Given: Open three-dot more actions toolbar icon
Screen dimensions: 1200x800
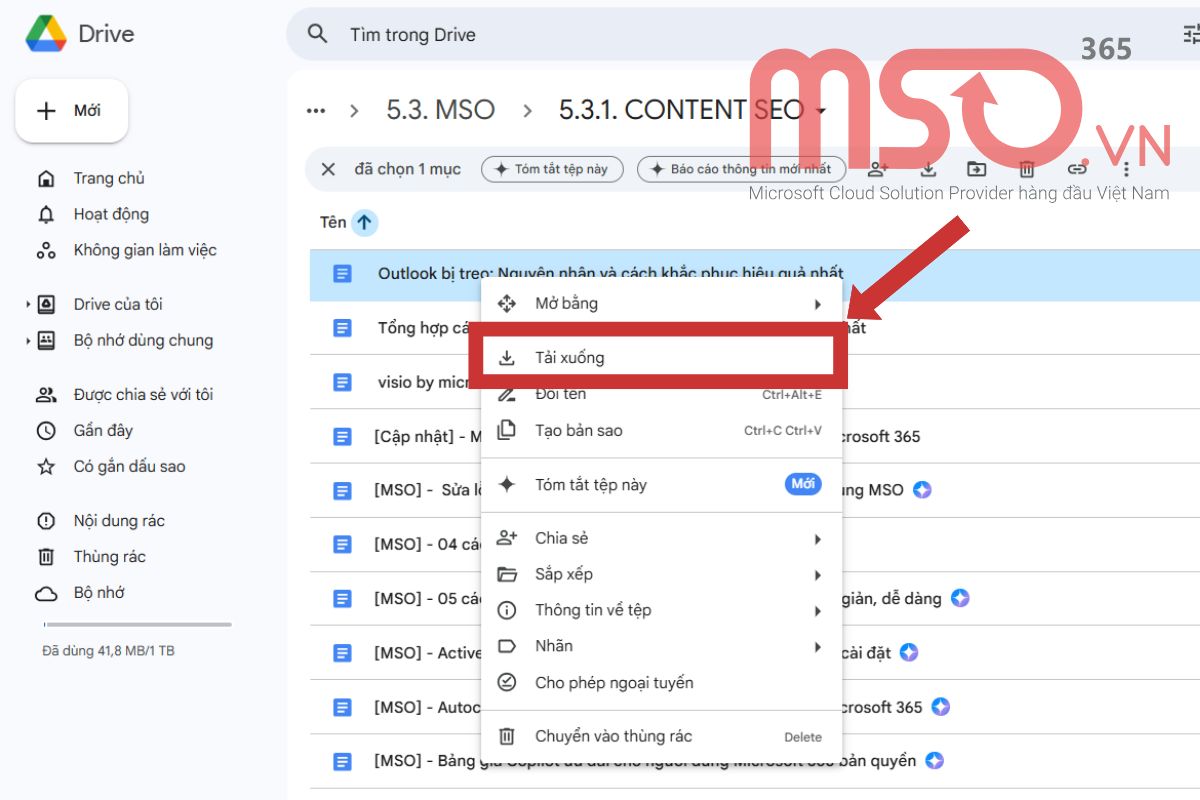Looking at the screenshot, I should pyautogui.click(x=1126, y=169).
